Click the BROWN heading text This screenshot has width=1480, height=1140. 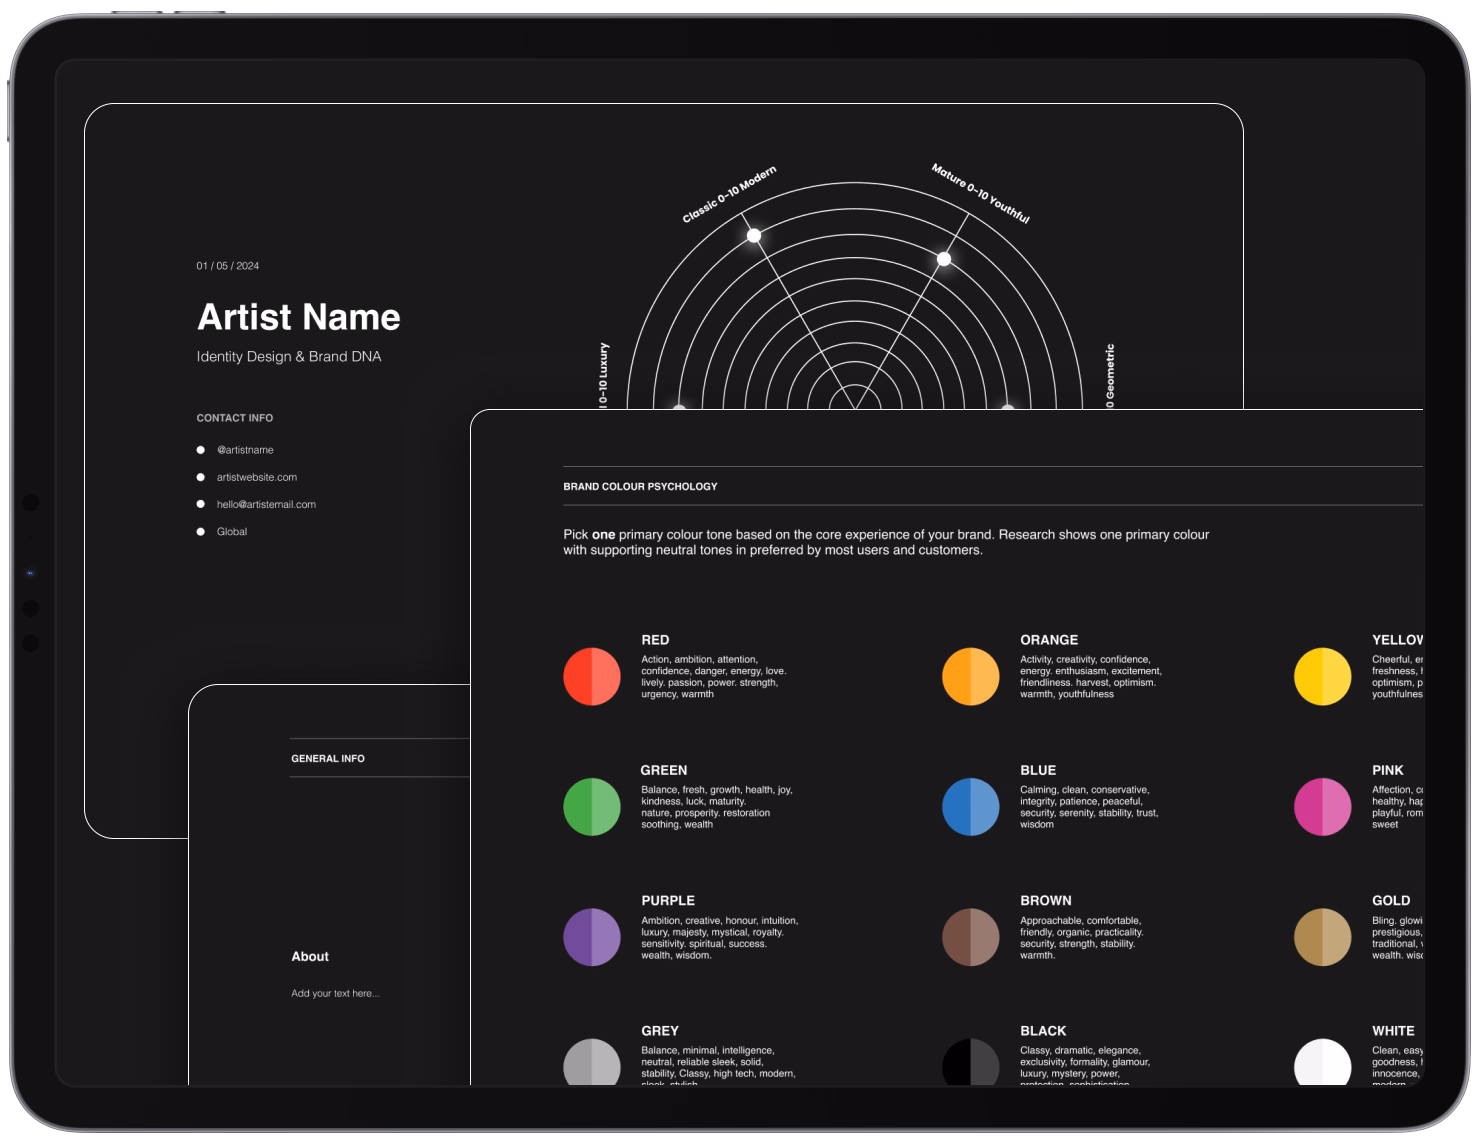coord(1046,900)
